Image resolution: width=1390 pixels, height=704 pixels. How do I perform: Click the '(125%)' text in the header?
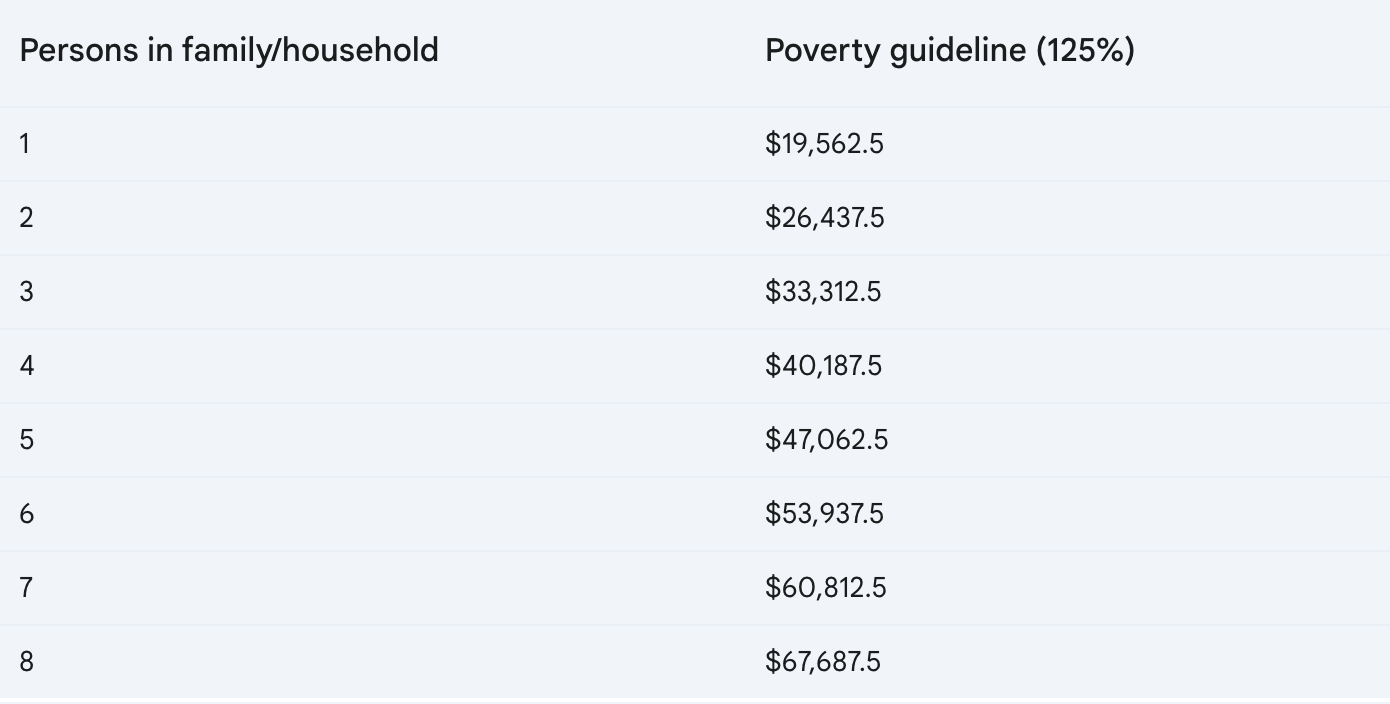point(1085,50)
